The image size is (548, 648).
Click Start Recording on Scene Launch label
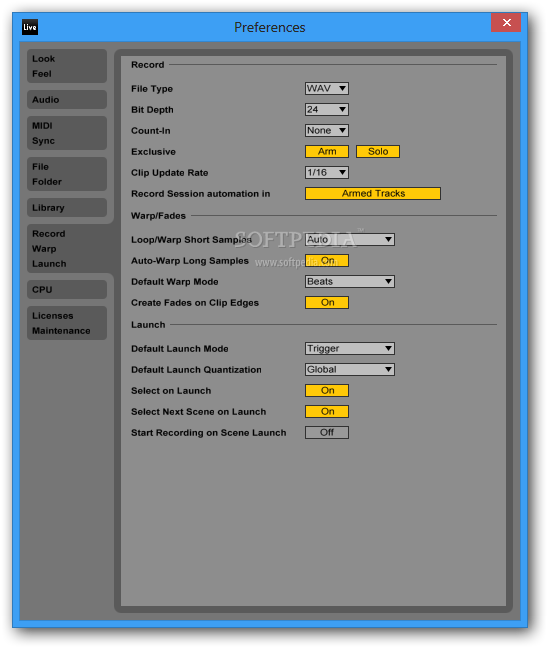(208, 433)
